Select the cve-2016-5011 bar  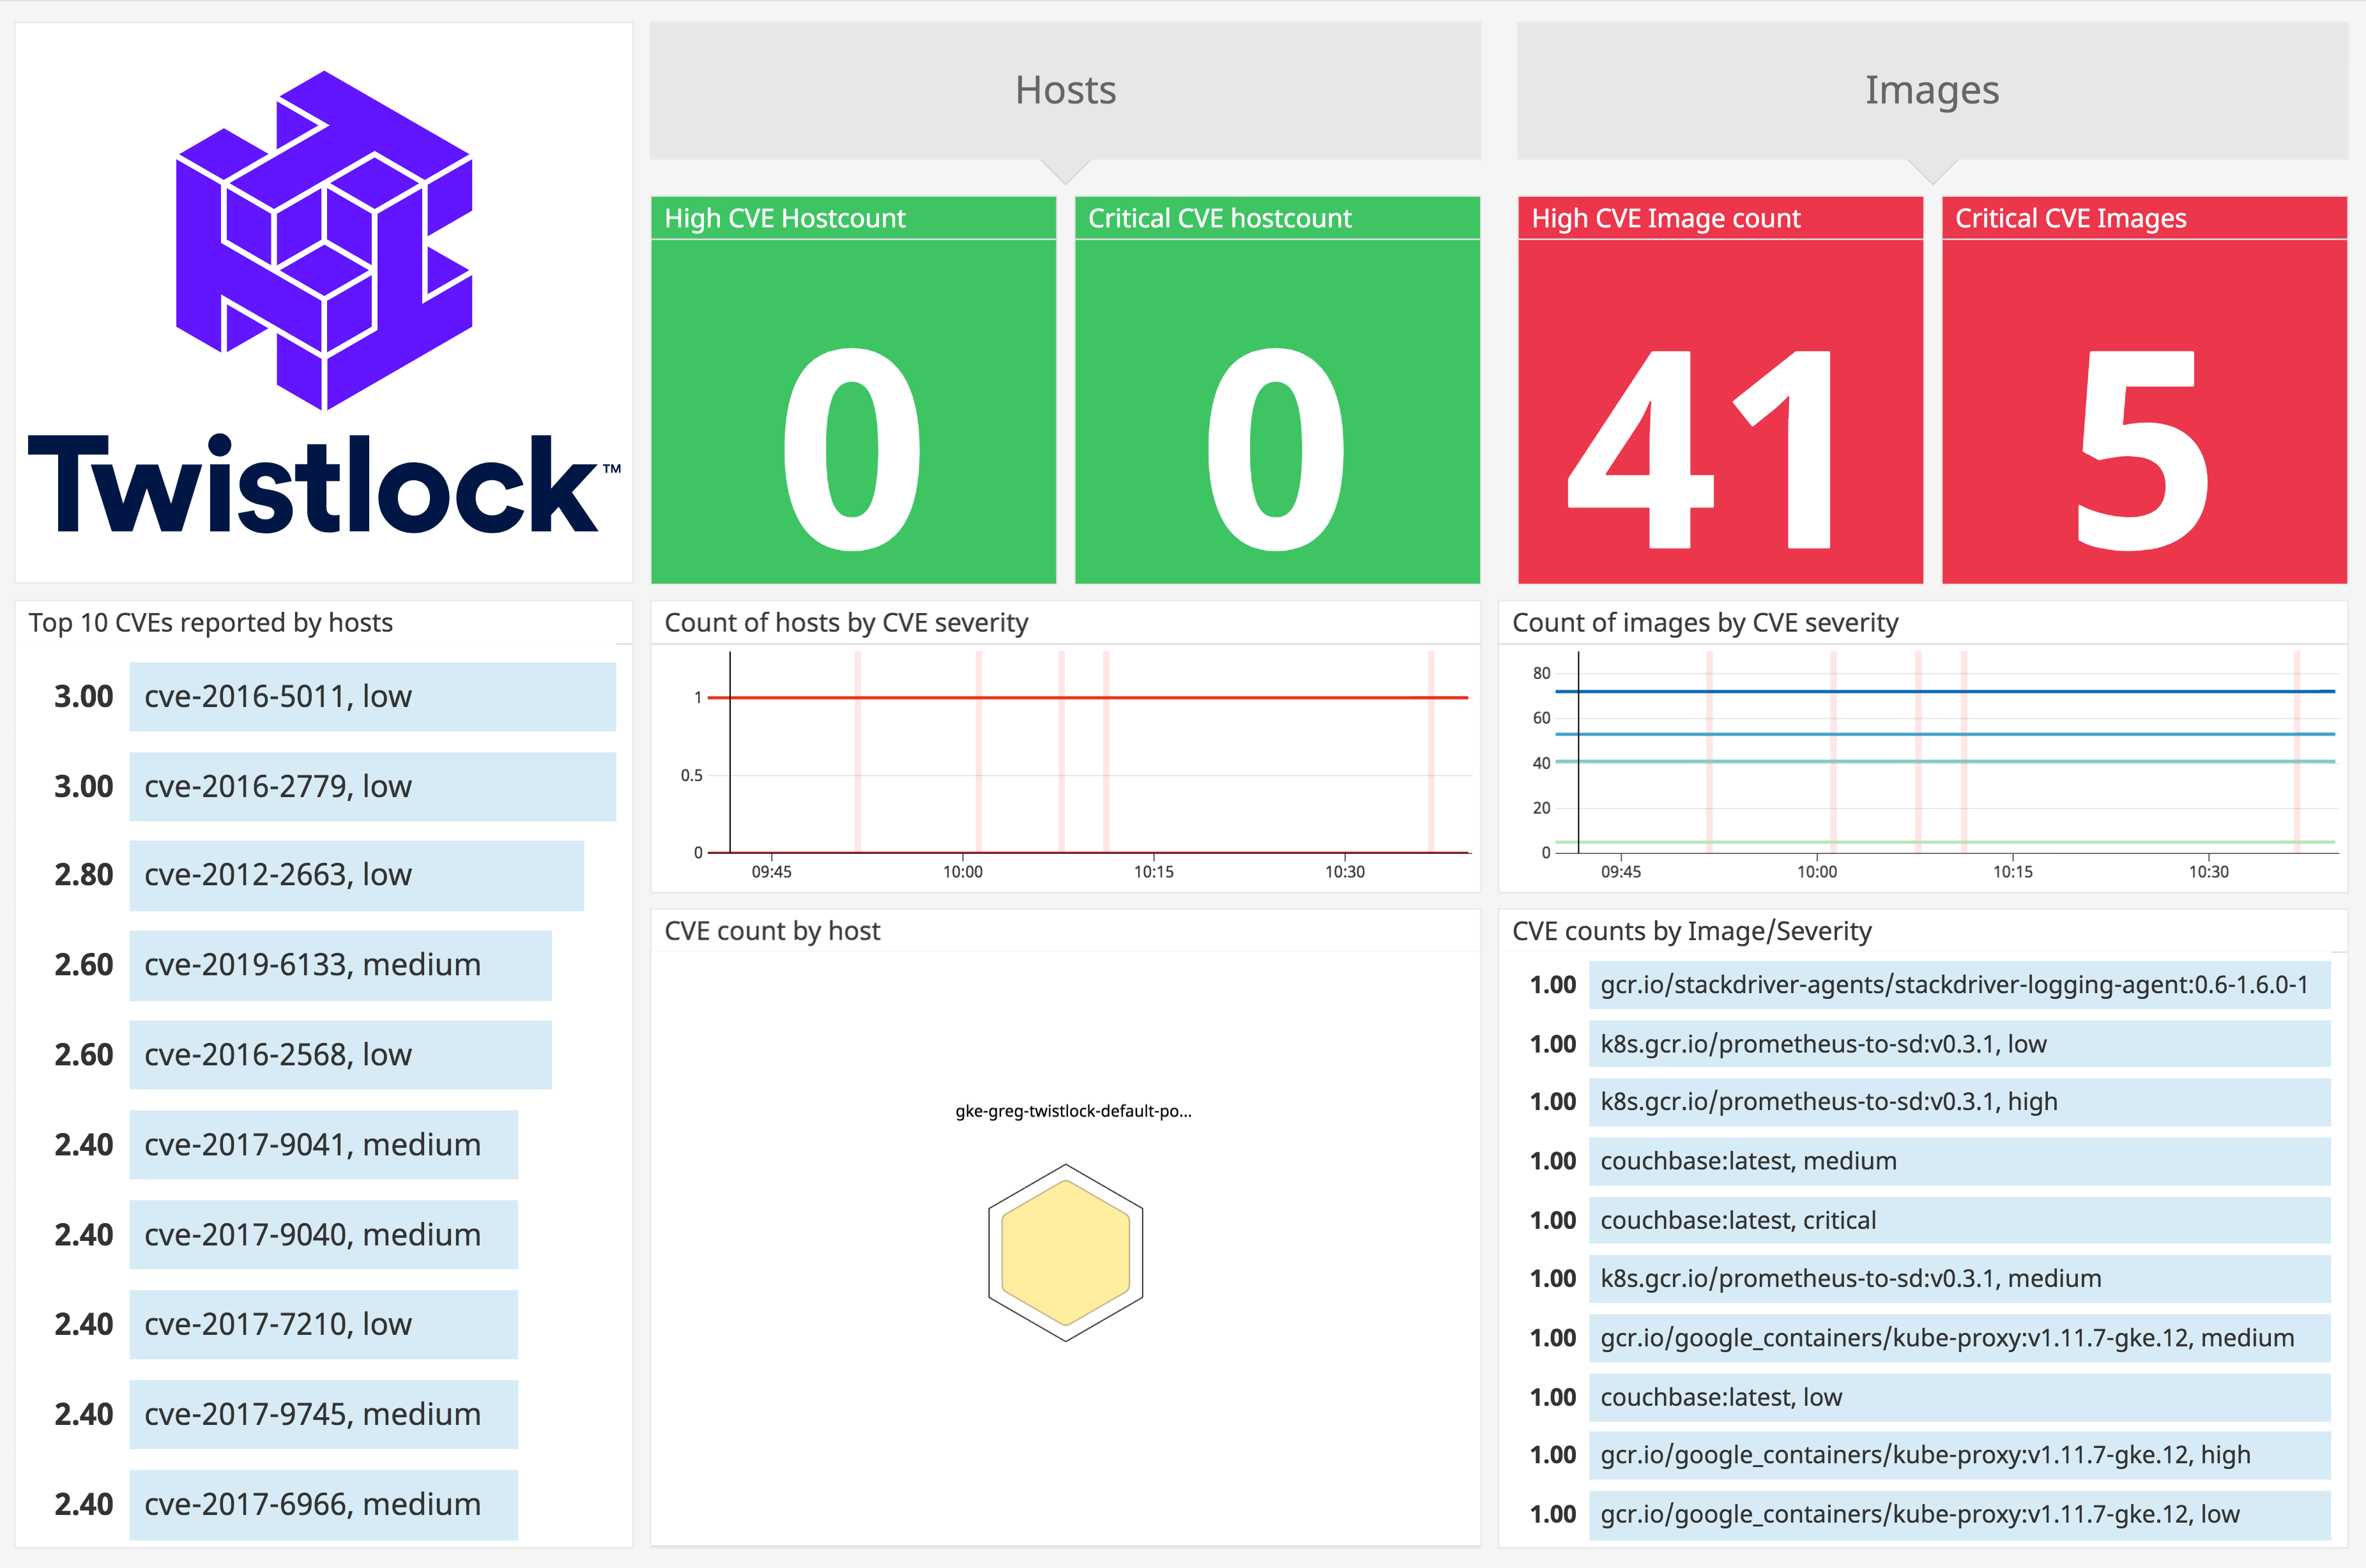[372, 697]
